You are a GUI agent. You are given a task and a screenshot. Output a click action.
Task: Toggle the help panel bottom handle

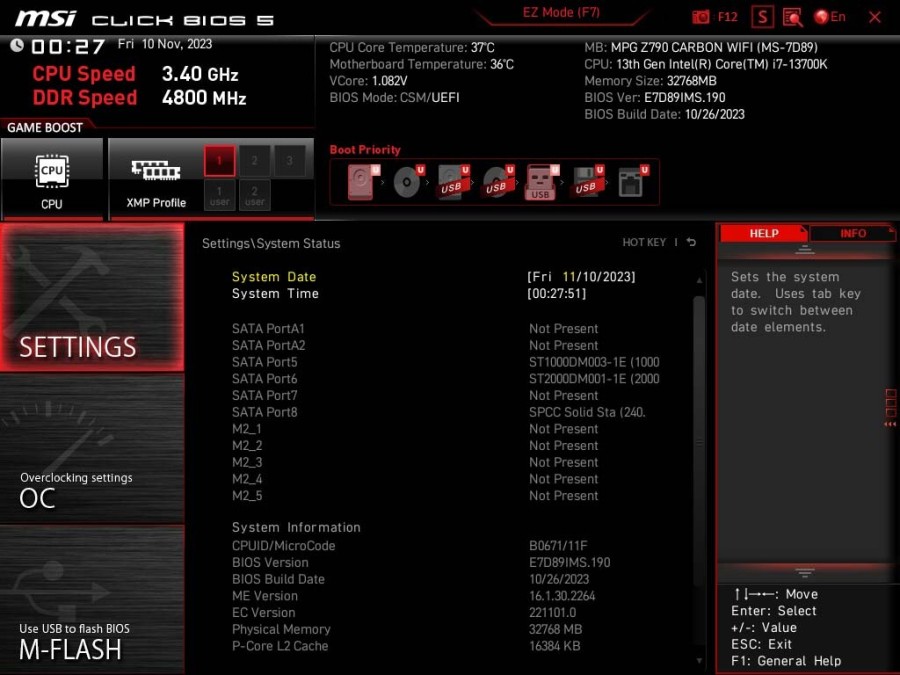point(805,573)
